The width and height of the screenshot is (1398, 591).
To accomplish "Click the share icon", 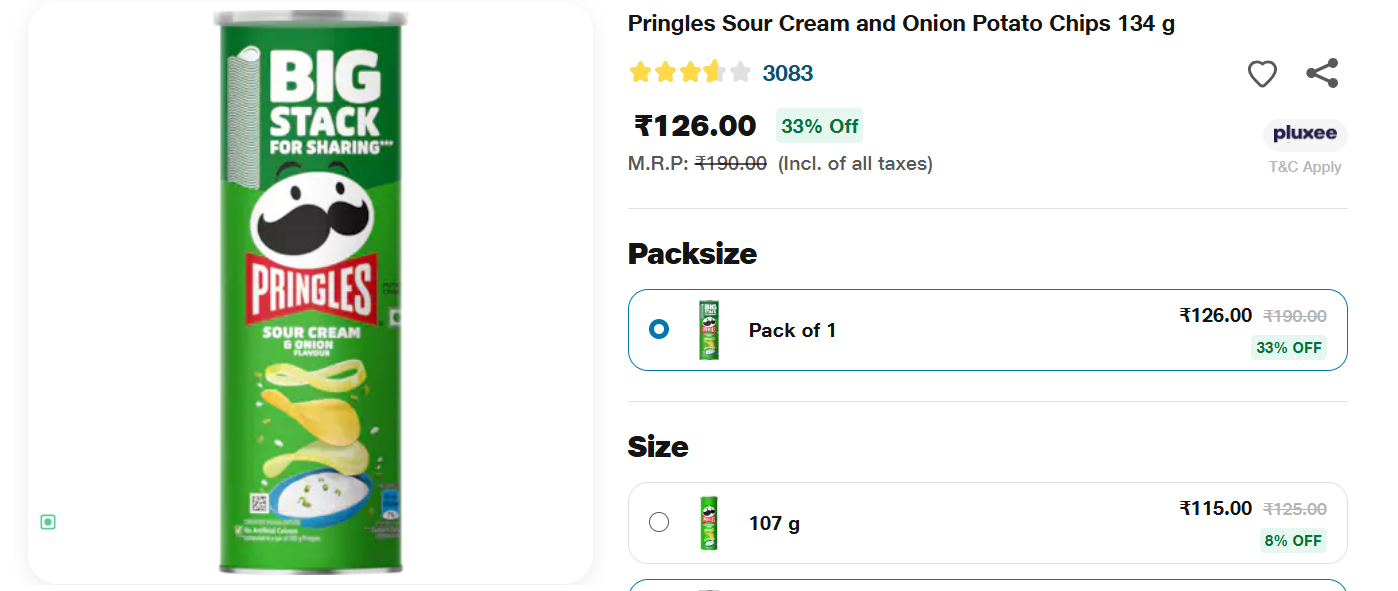I will [1322, 73].
